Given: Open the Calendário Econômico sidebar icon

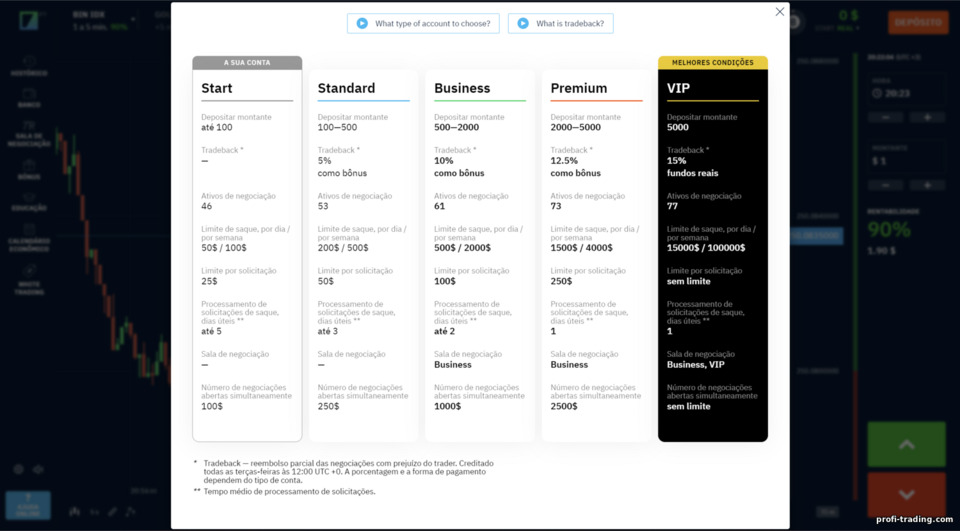Looking at the screenshot, I should pos(29,238).
